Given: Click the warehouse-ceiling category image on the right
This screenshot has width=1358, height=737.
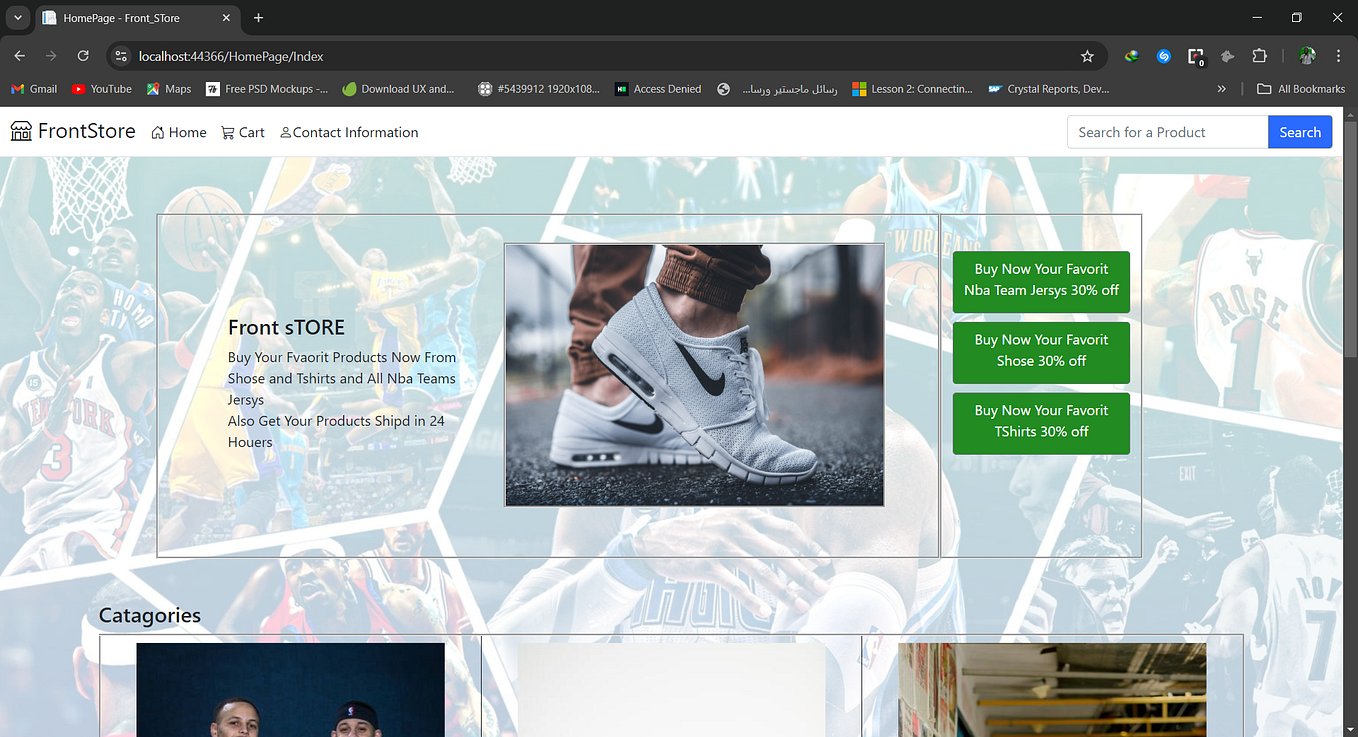Looking at the screenshot, I should coord(1052,689).
